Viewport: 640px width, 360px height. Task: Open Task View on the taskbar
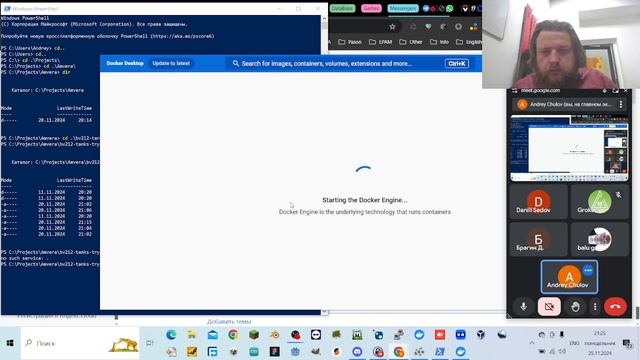tap(150, 343)
